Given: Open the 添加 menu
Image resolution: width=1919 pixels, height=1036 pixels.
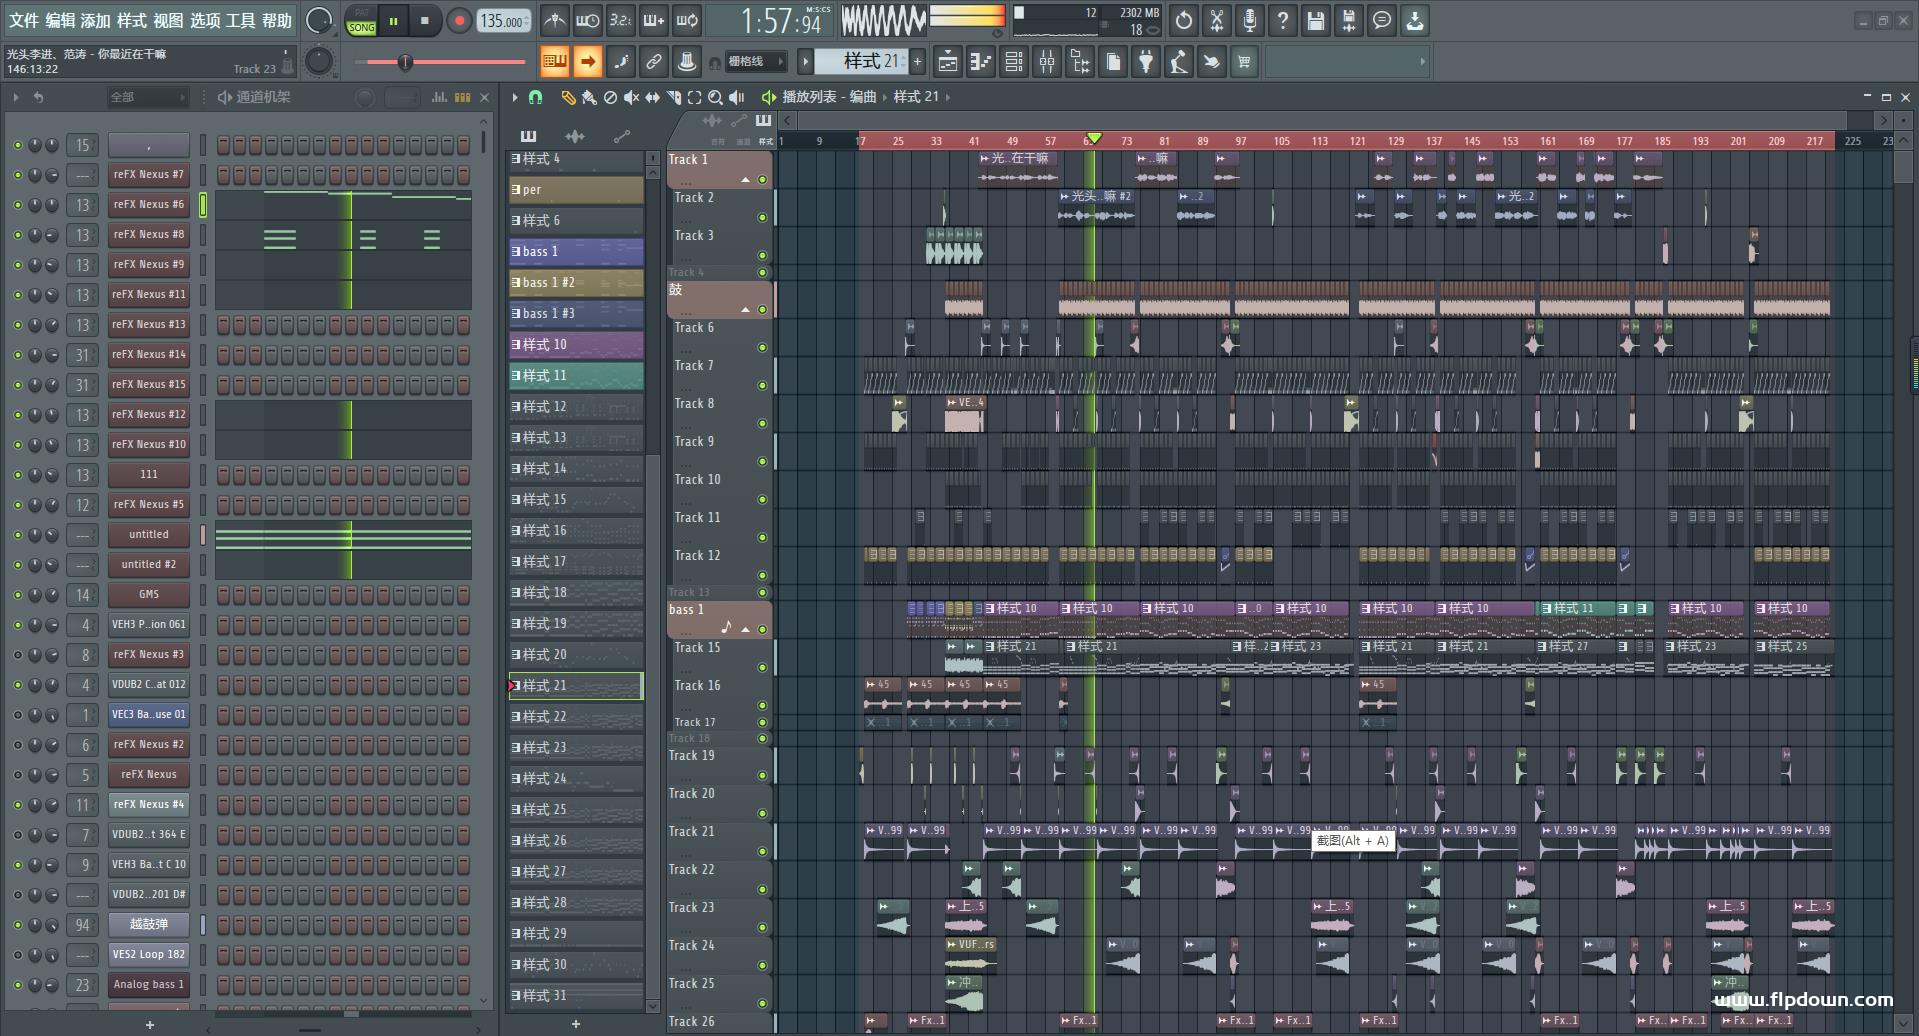Looking at the screenshot, I should click(96, 21).
